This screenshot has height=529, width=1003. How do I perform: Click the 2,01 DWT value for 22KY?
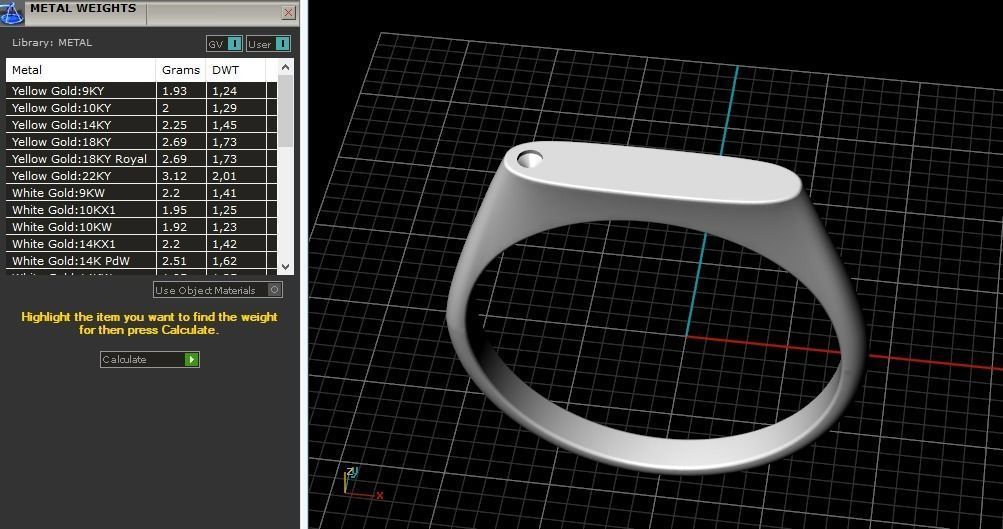point(225,176)
